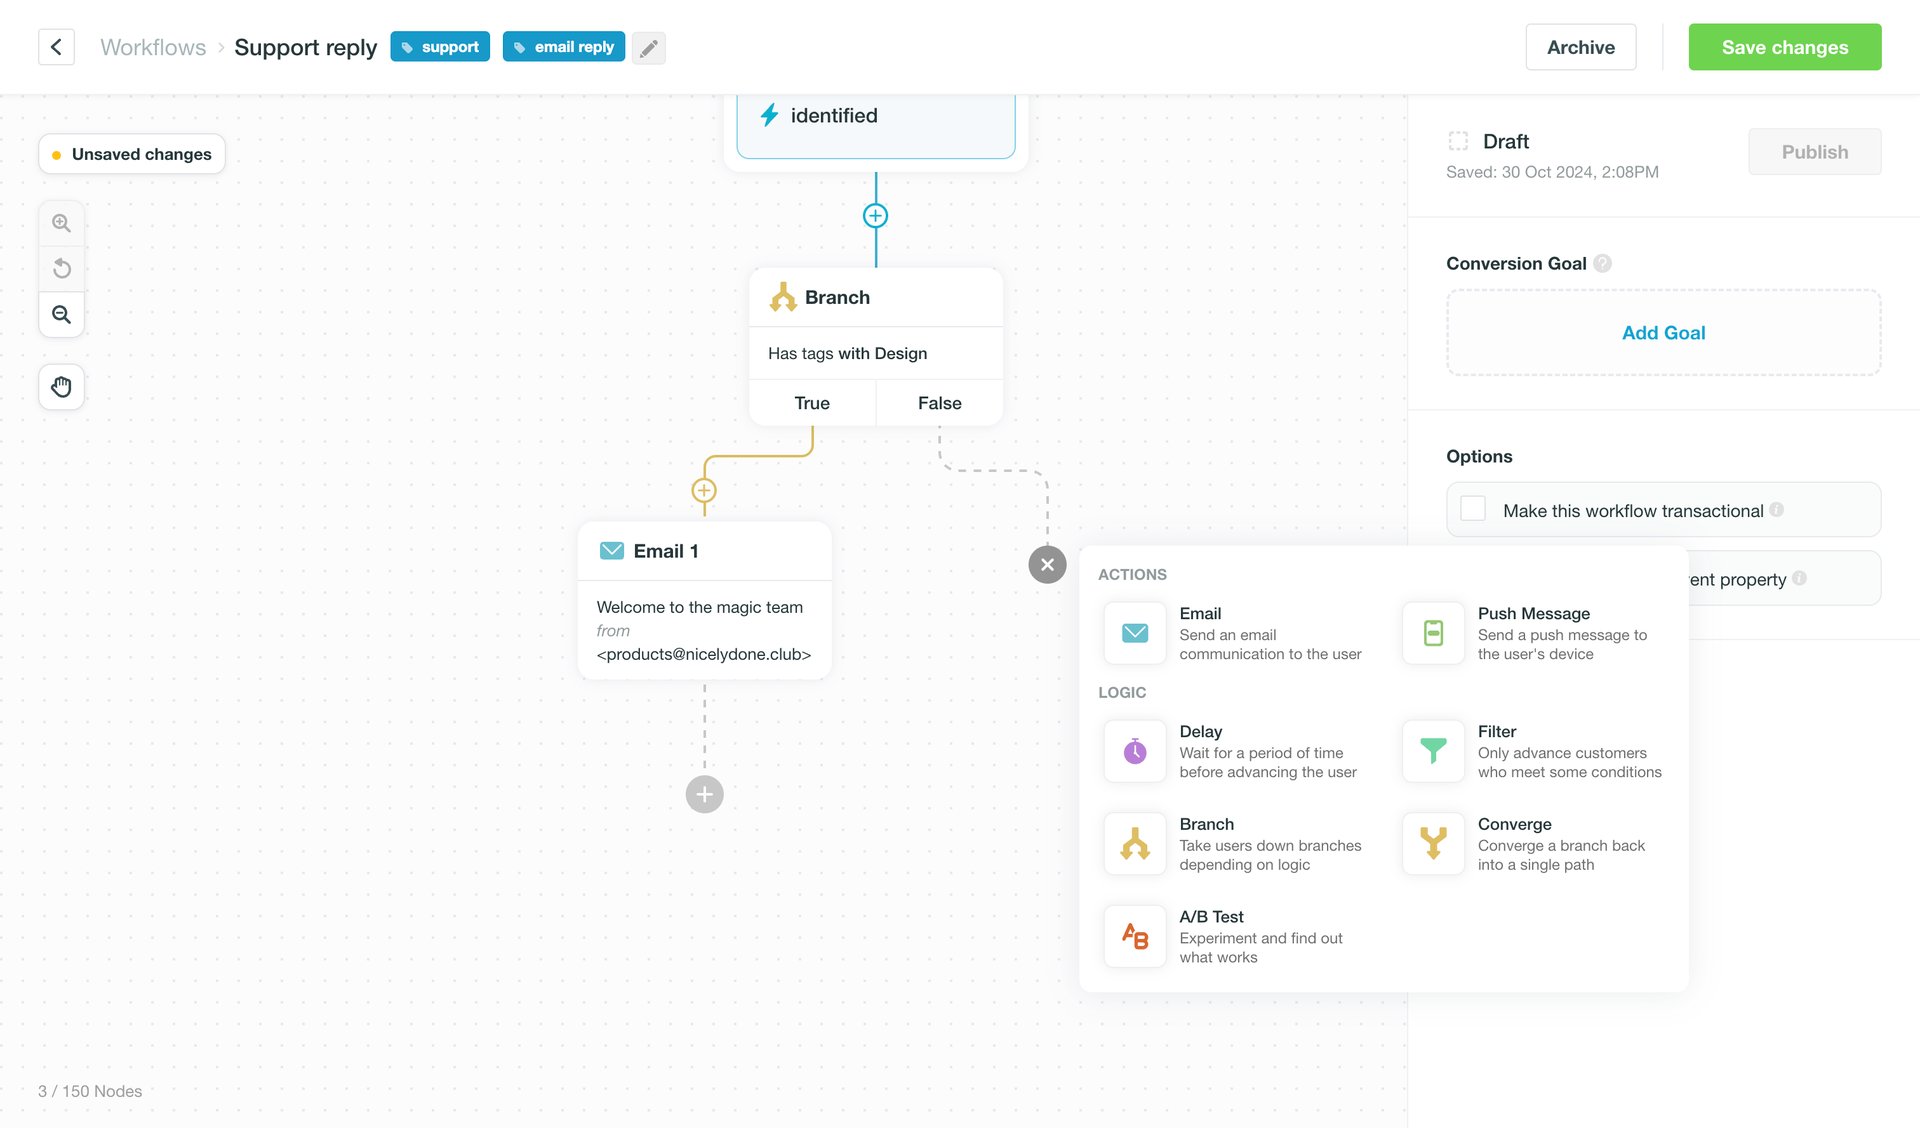
Task: Select the Email action icon
Action: click(x=1134, y=633)
